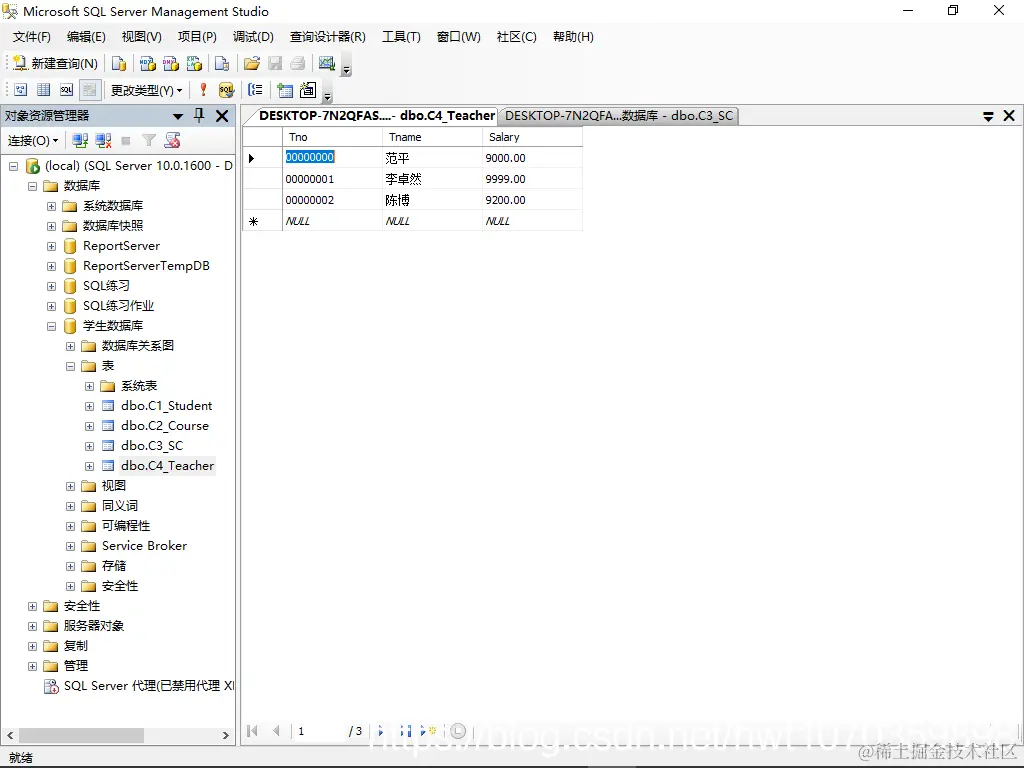
Task: Open the Change Type (更改类型) dropdown
Action: [146, 90]
